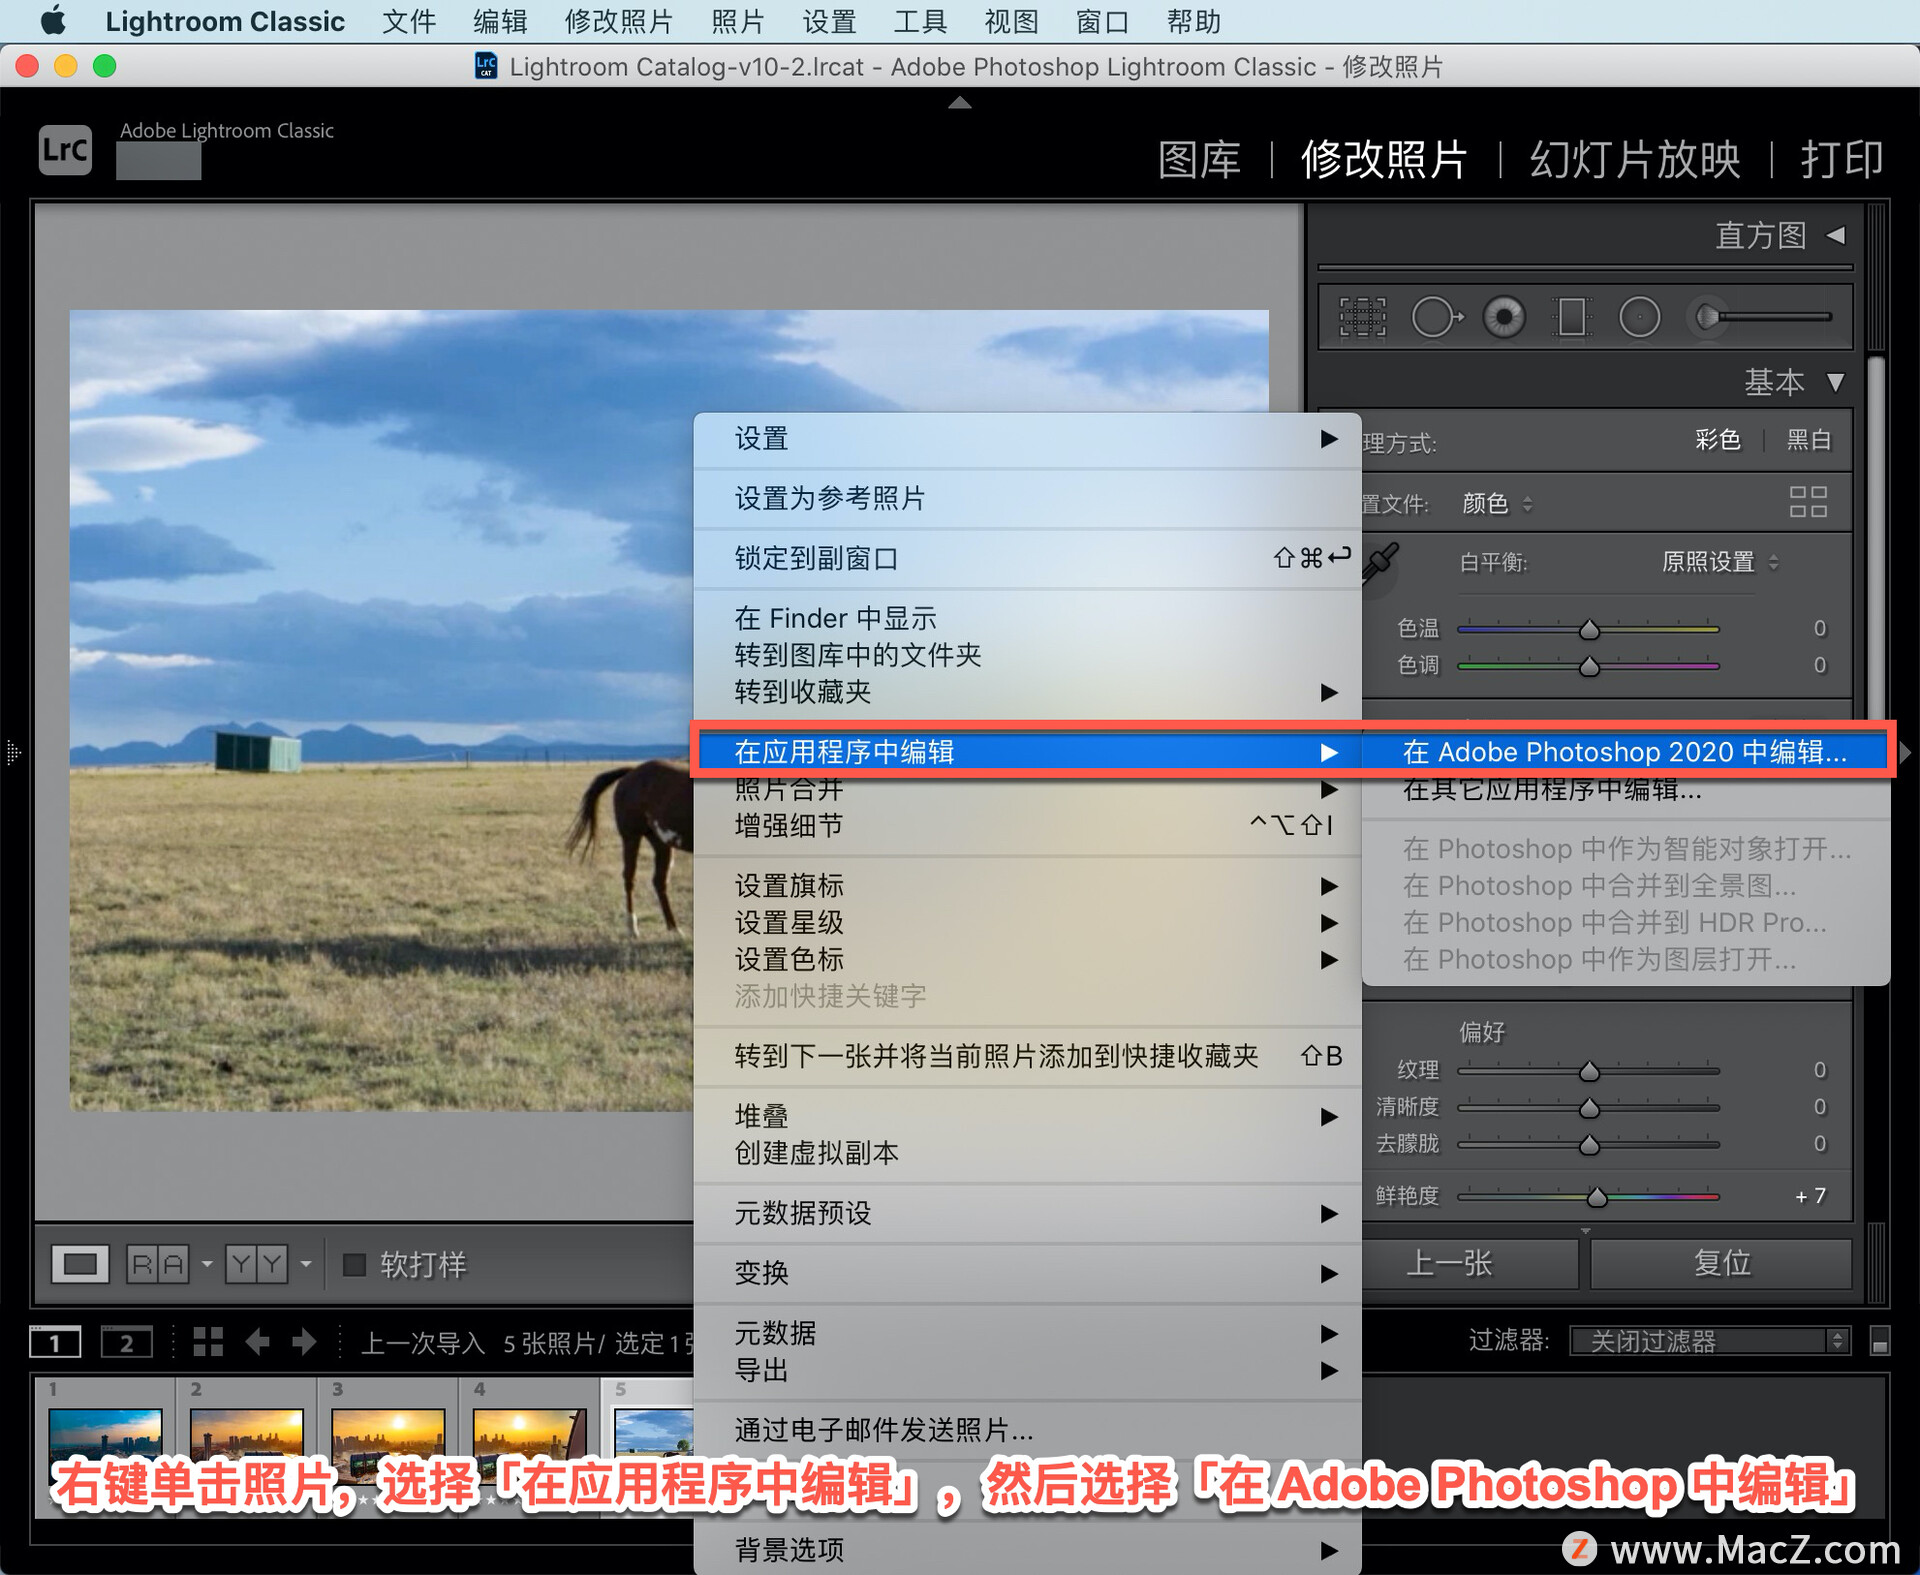Screen dimensions: 1920x1575
Task: Switch to Loupe view mode button
Action: [80, 1264]
